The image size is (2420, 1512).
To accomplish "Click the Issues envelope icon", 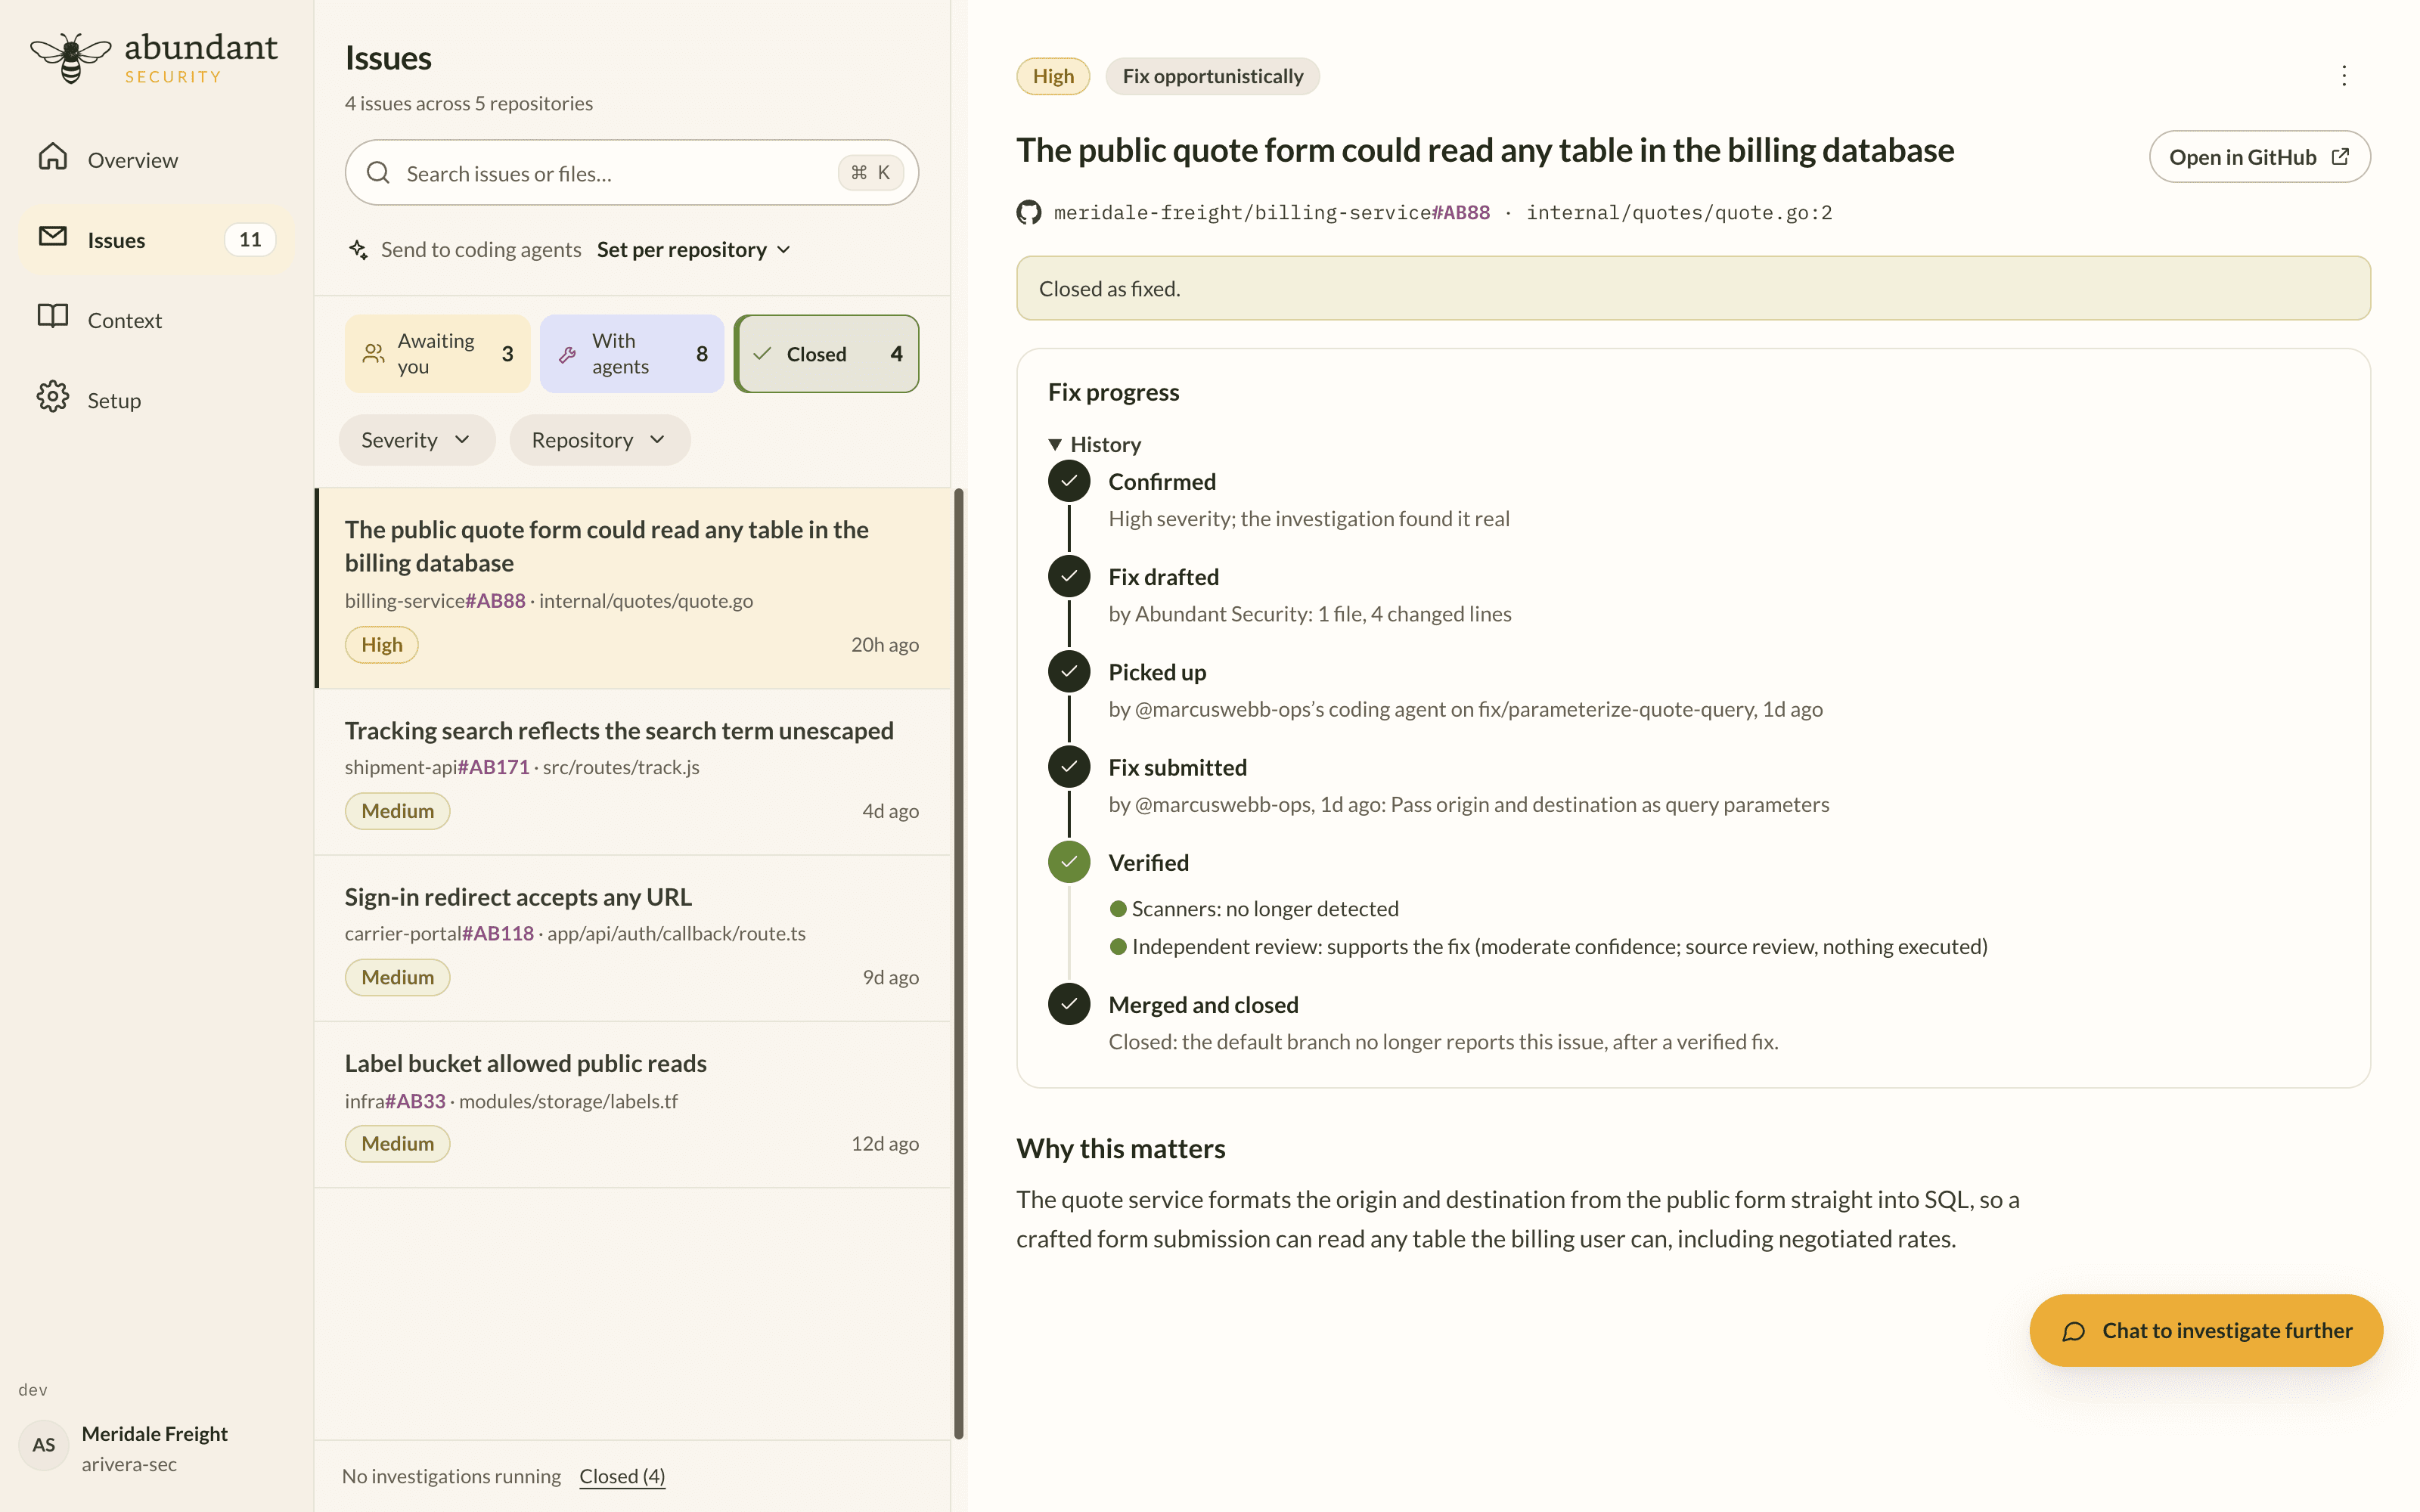I will coord(53,237).
